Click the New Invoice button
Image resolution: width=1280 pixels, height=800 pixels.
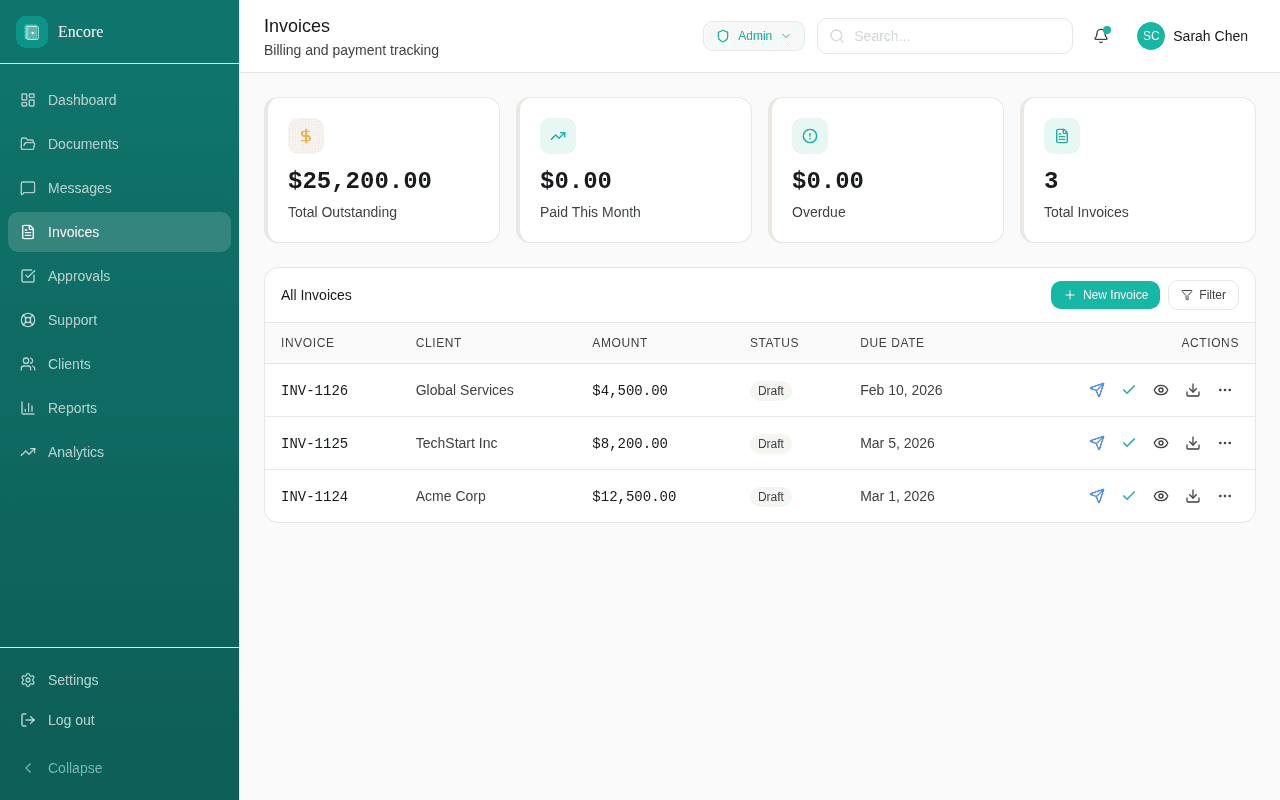(1105, 295)
